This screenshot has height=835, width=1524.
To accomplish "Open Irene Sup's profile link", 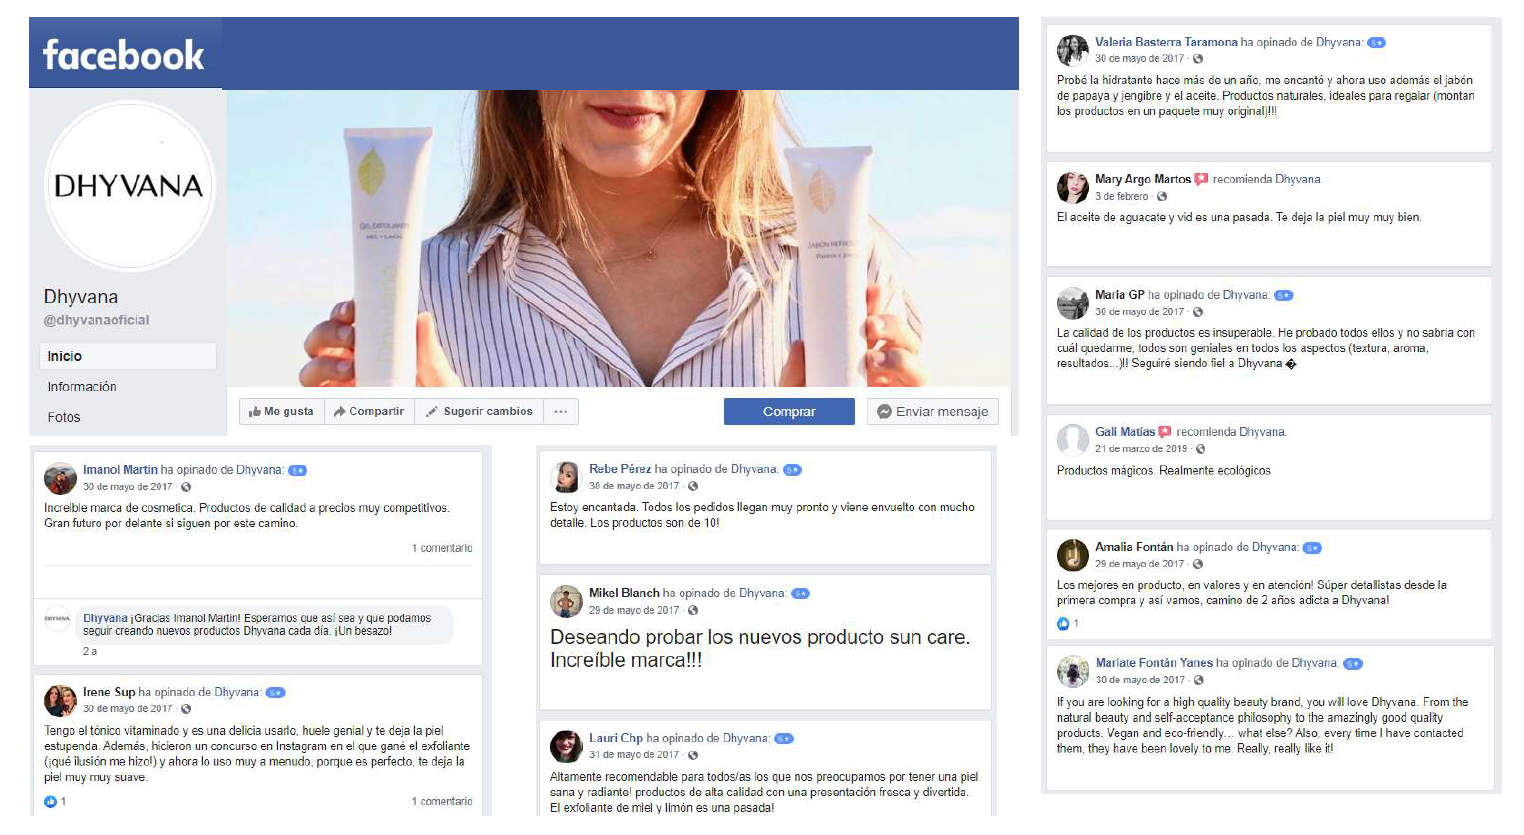I will coord(109,692).
